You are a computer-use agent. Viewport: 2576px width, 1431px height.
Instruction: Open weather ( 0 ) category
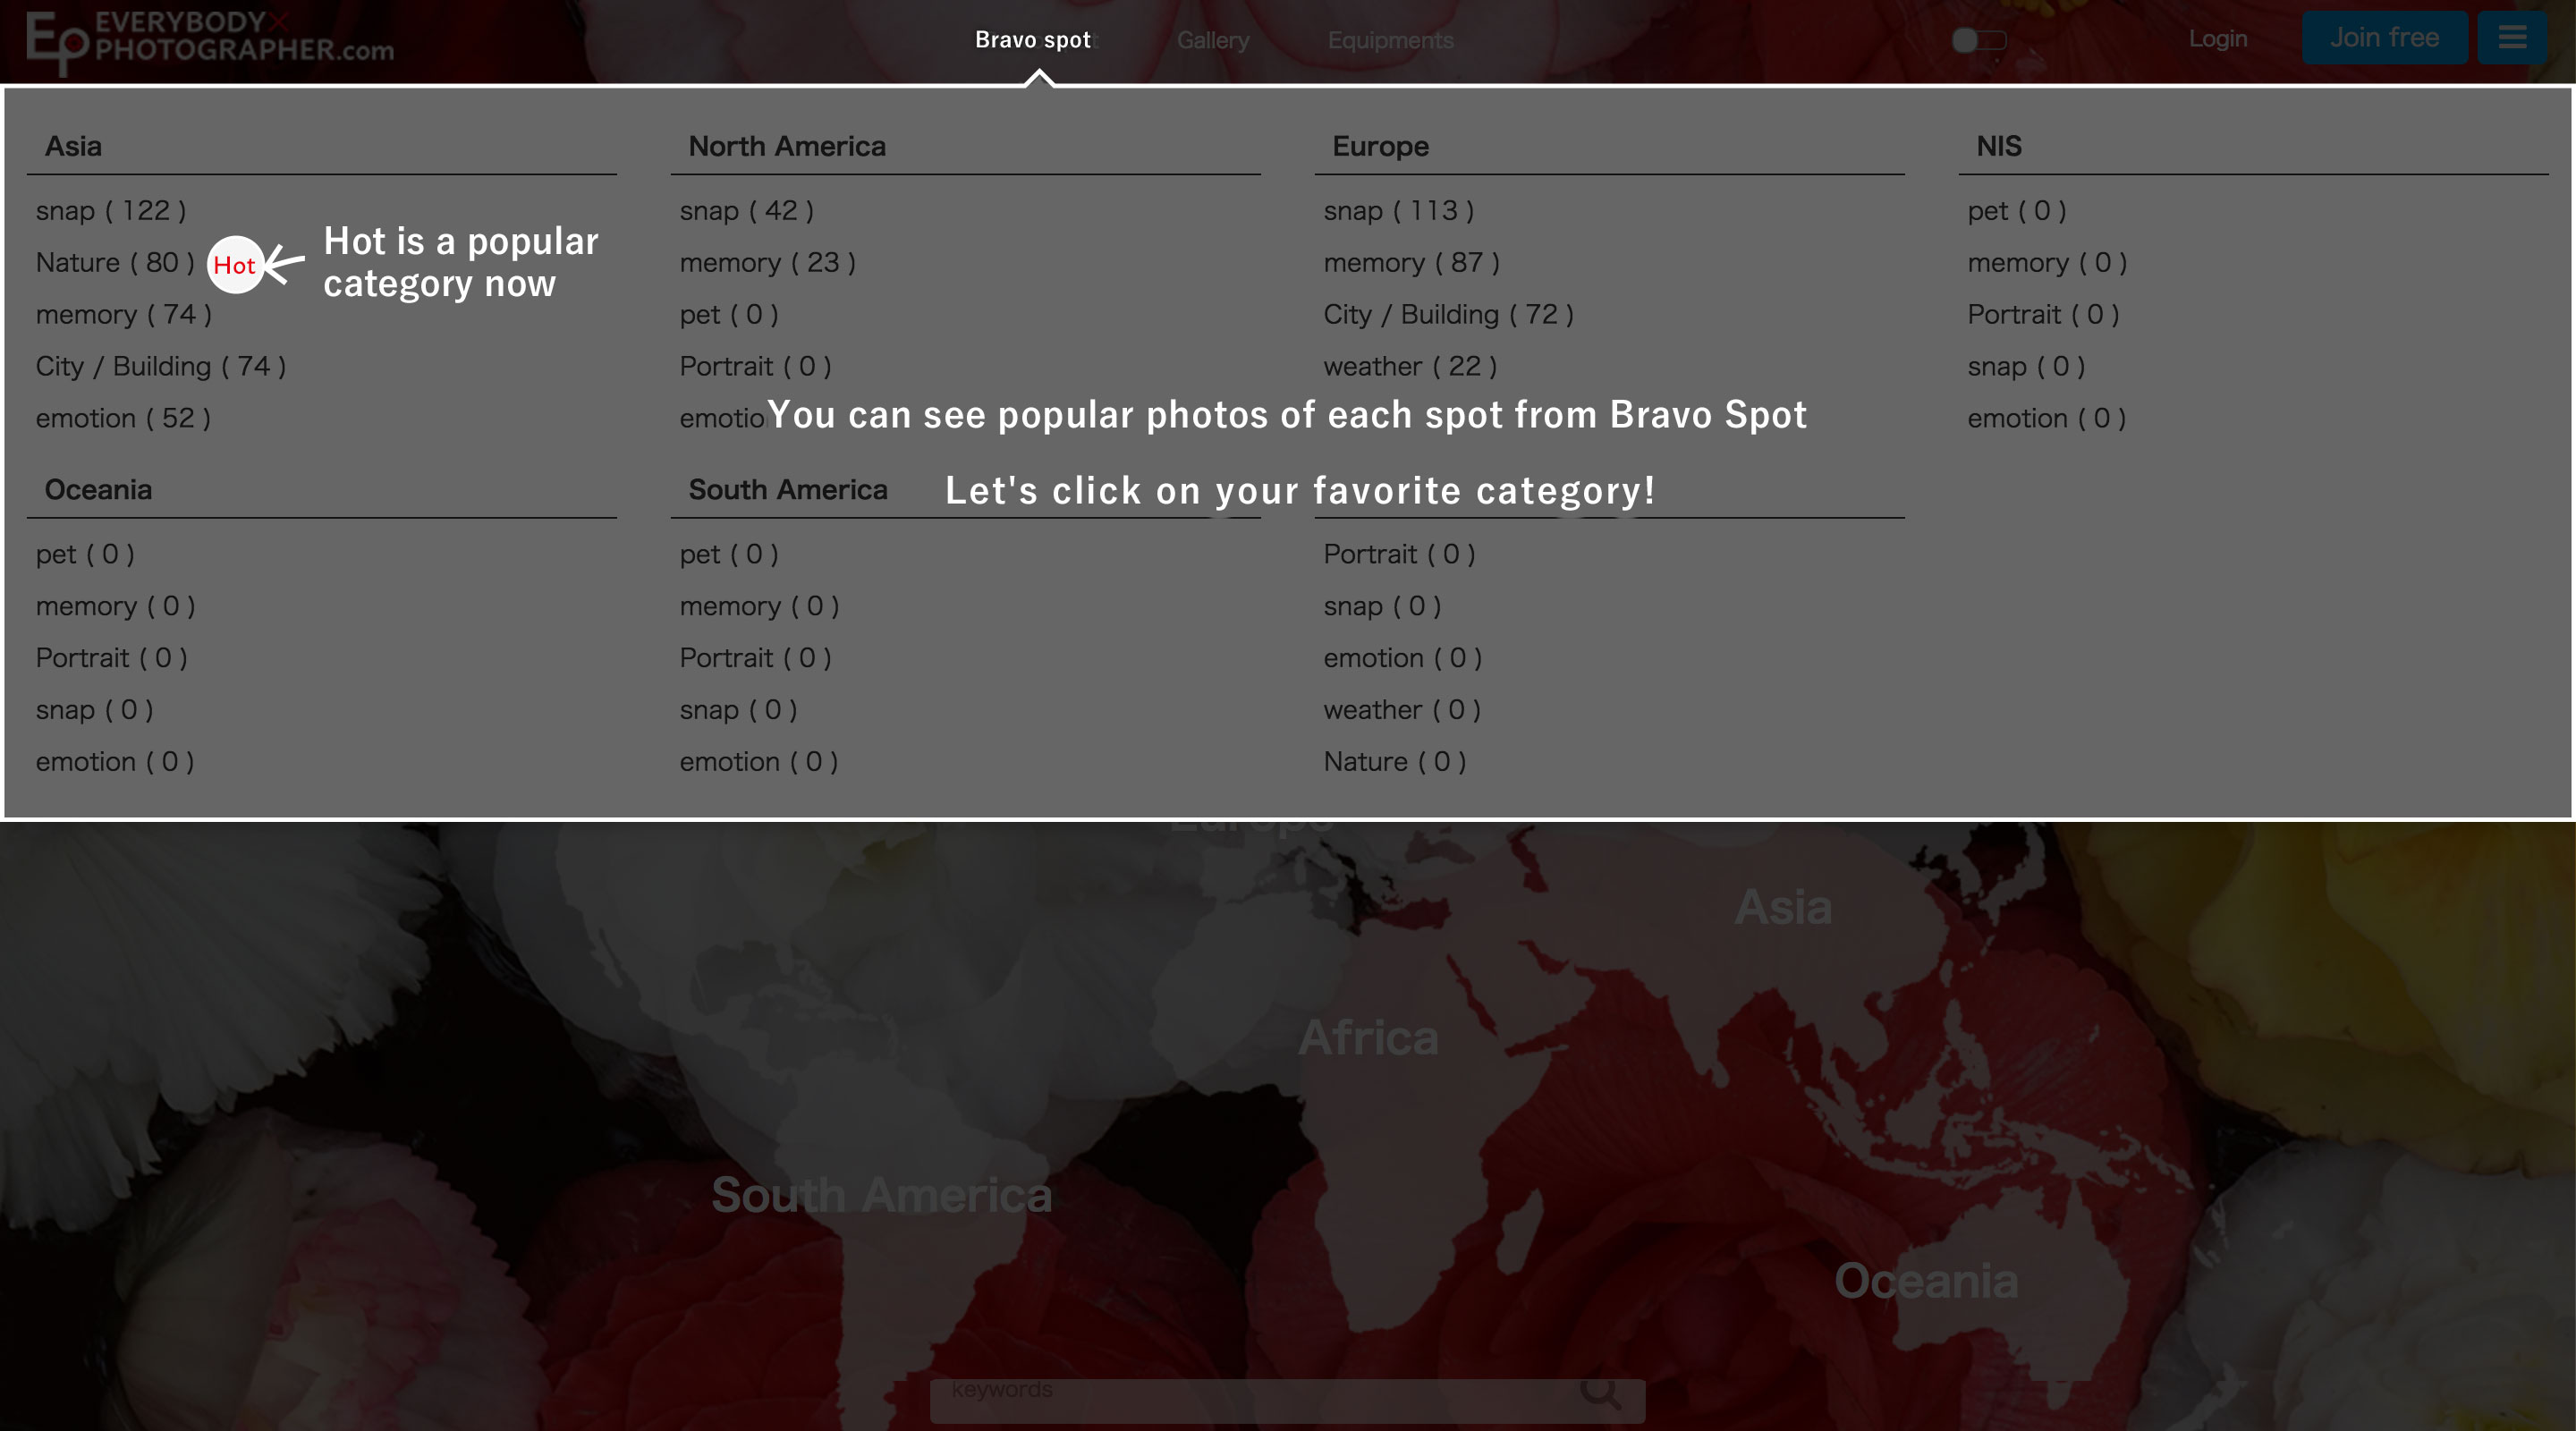coord(1402,711)
